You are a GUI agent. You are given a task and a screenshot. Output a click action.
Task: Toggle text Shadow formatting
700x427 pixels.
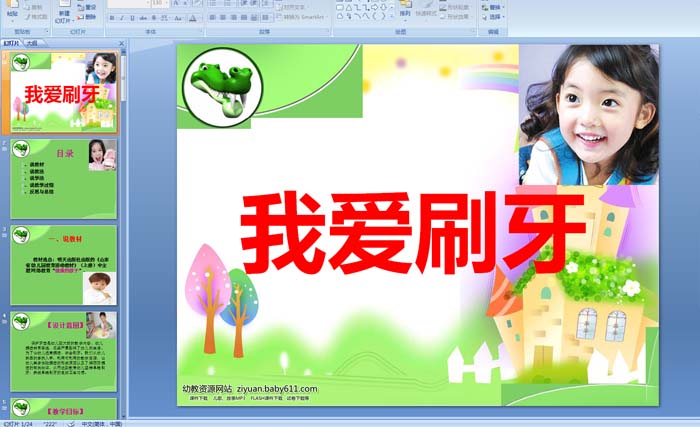point(154,18)
